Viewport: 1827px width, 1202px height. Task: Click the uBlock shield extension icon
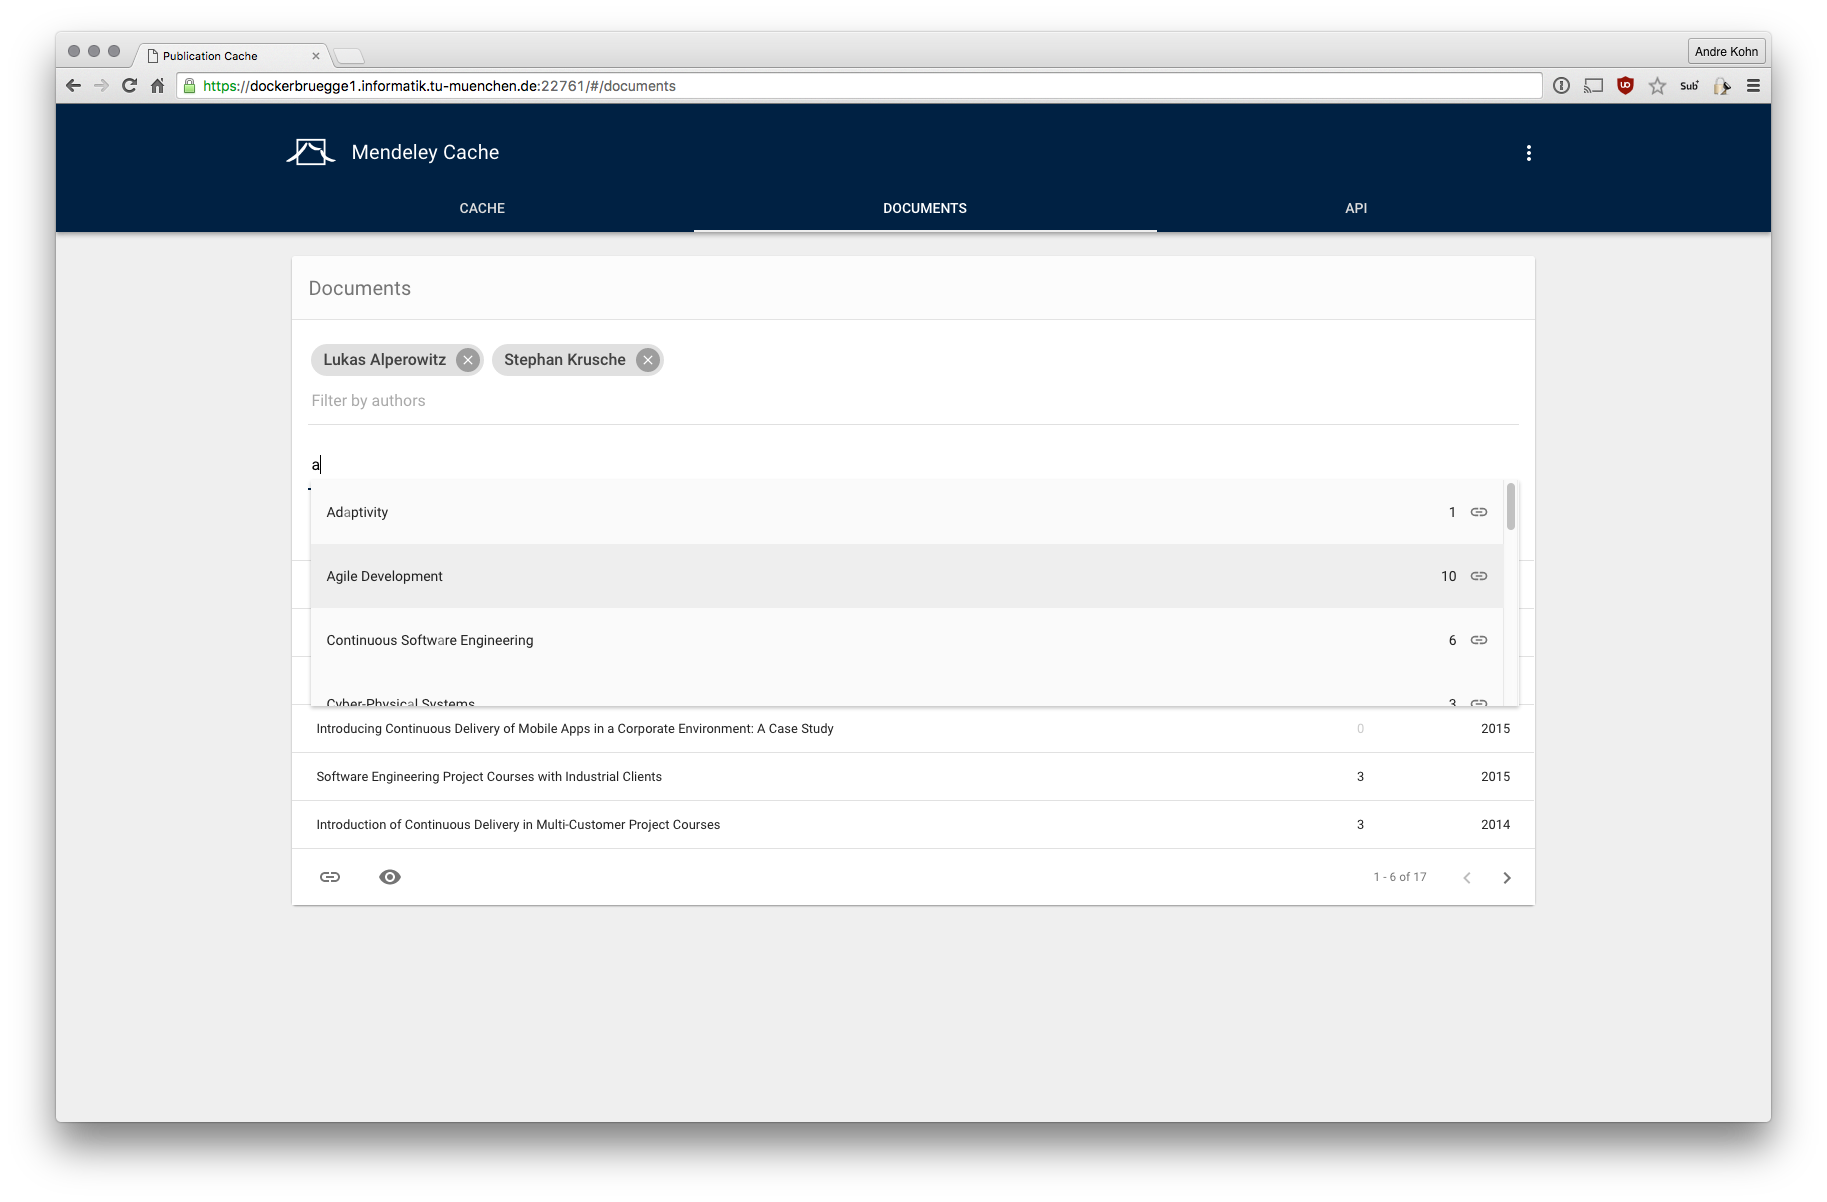click(x=1625, y=86)
